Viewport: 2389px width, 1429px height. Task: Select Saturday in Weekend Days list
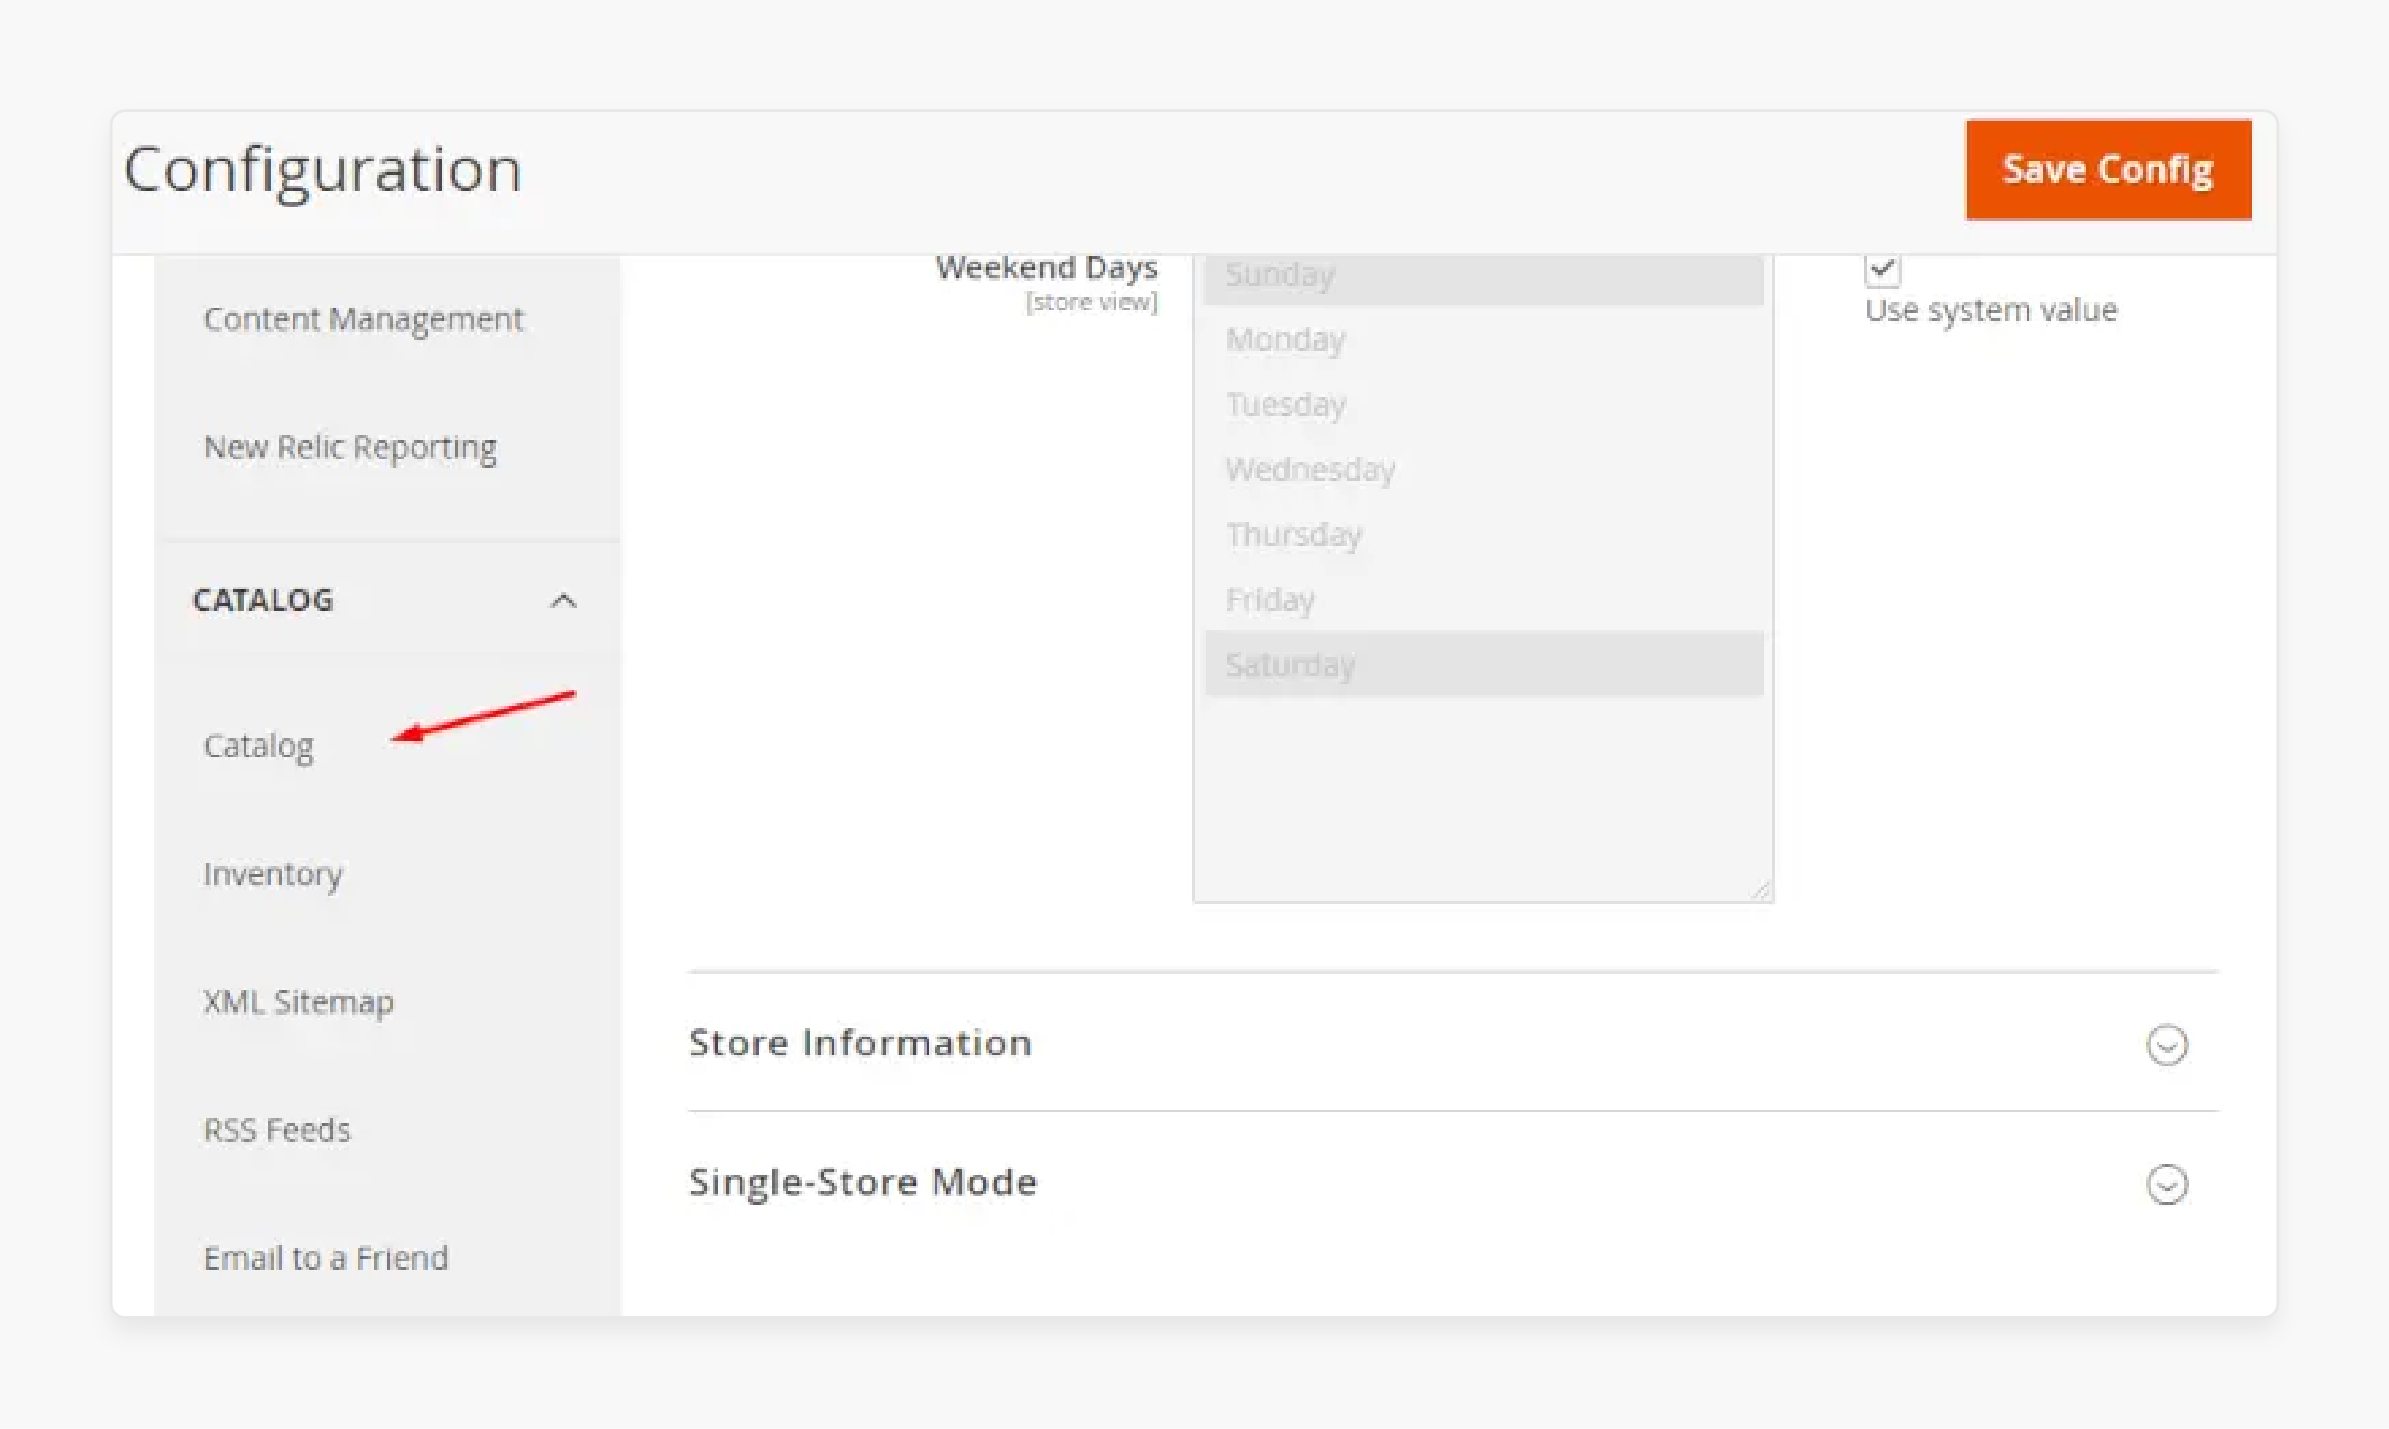tap(1484, 664)
